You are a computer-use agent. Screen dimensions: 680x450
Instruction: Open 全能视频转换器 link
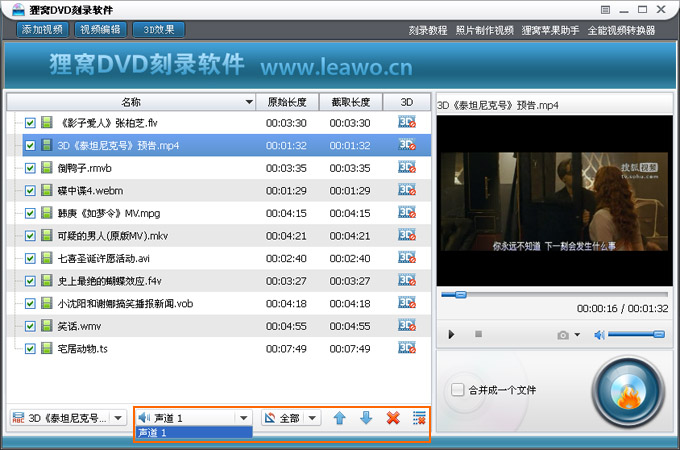621,30
